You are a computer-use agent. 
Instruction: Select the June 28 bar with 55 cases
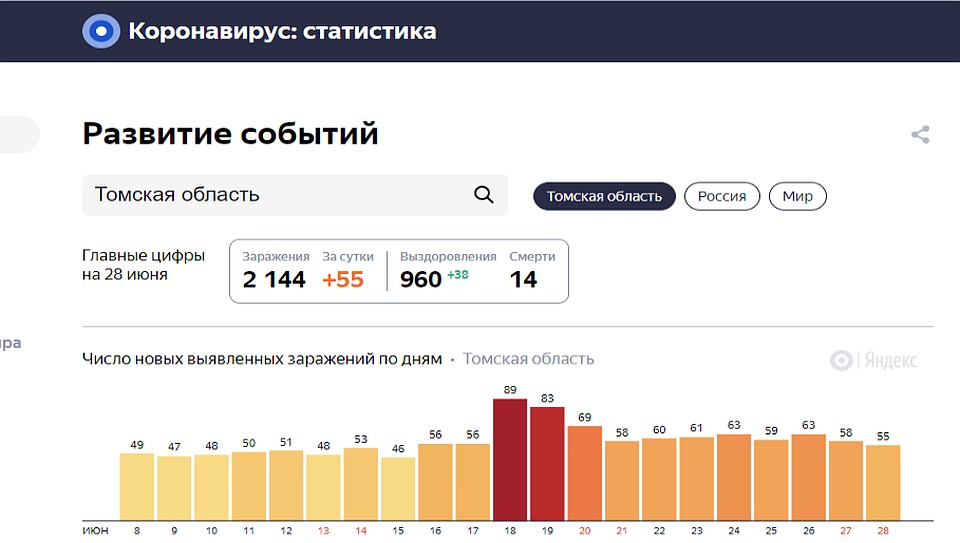coord(883,483)
